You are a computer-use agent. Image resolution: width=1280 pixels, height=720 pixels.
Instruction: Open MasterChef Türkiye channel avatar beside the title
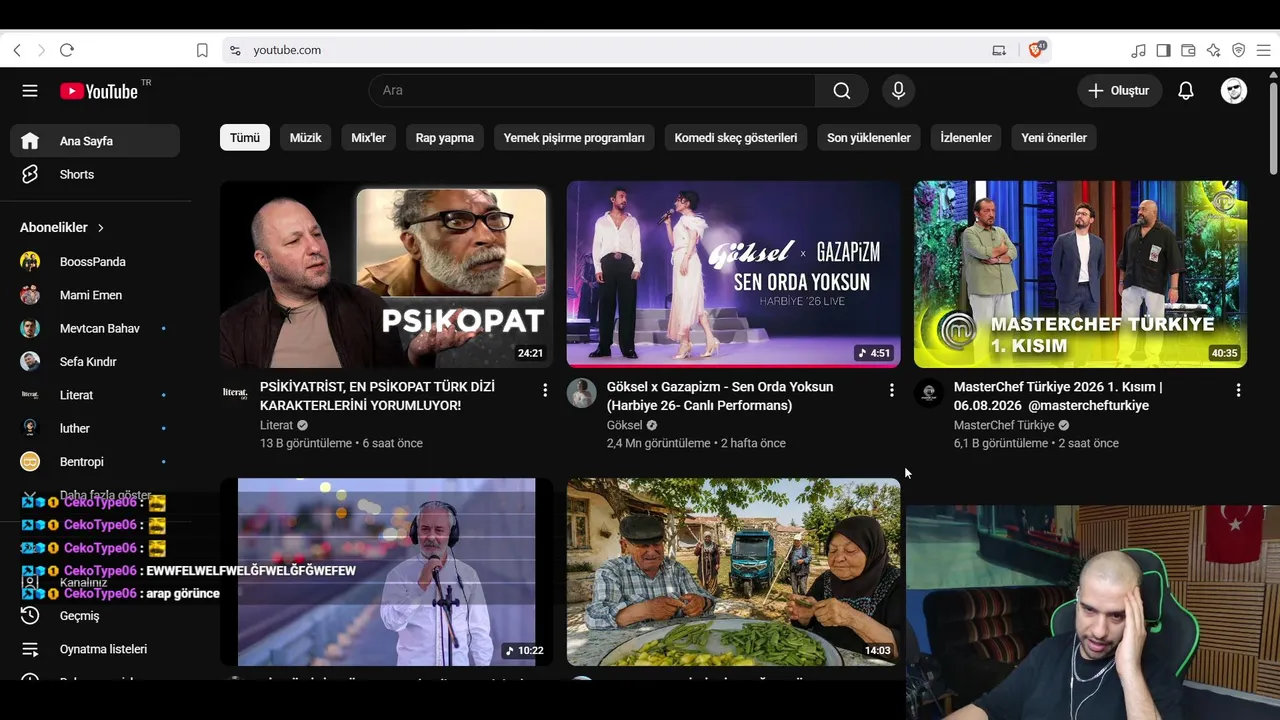(x=928, y=394)
